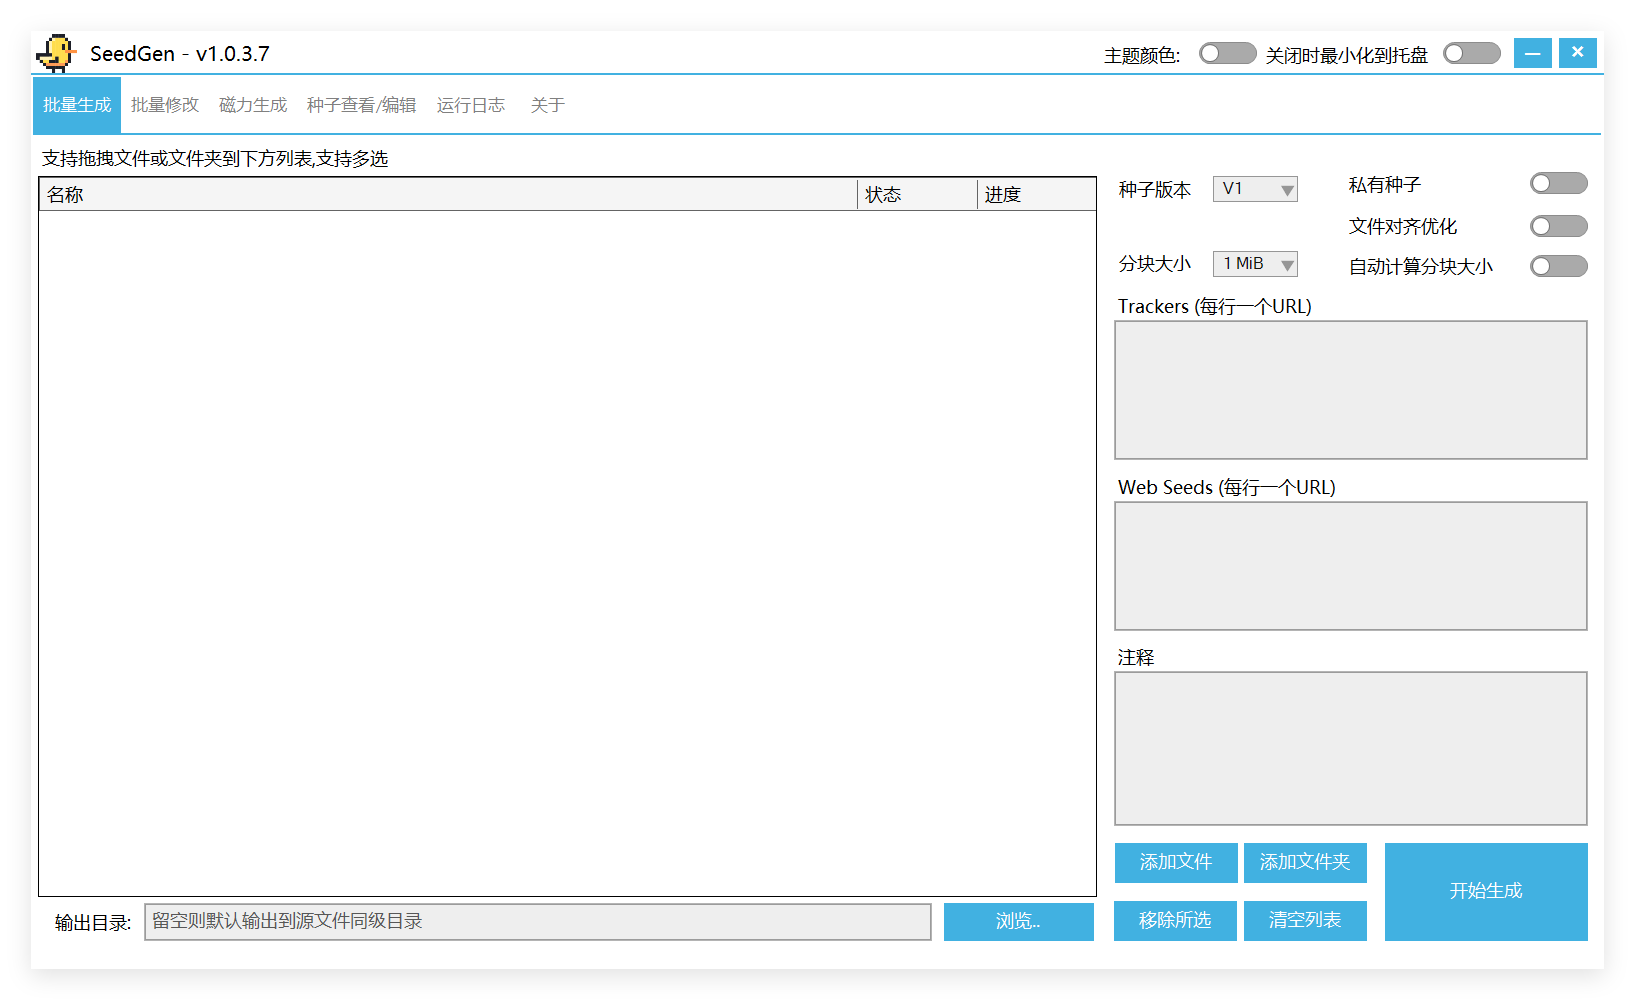This screenshot has width=1635, height=1000.
Task: Toggle the 主题颜色 switch
Action: 1227,52
